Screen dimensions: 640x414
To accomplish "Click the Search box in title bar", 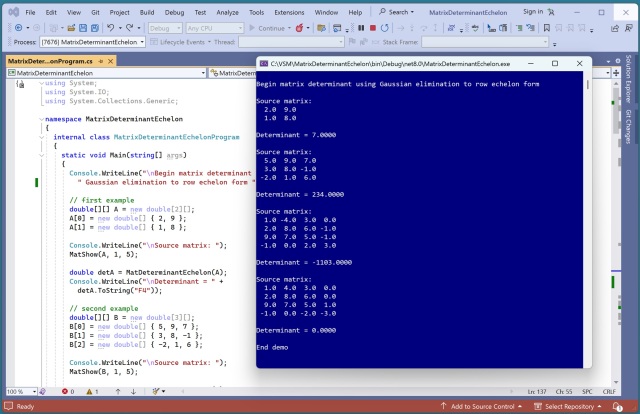I will pos(396,12).
